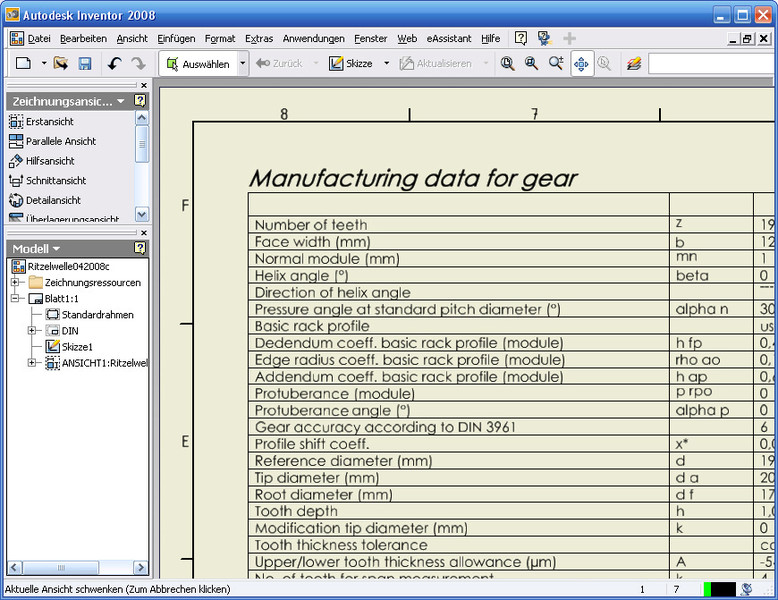Undo the last action with Undo arrow
This screenshot has width=778, height=600.
pos(114,63)
